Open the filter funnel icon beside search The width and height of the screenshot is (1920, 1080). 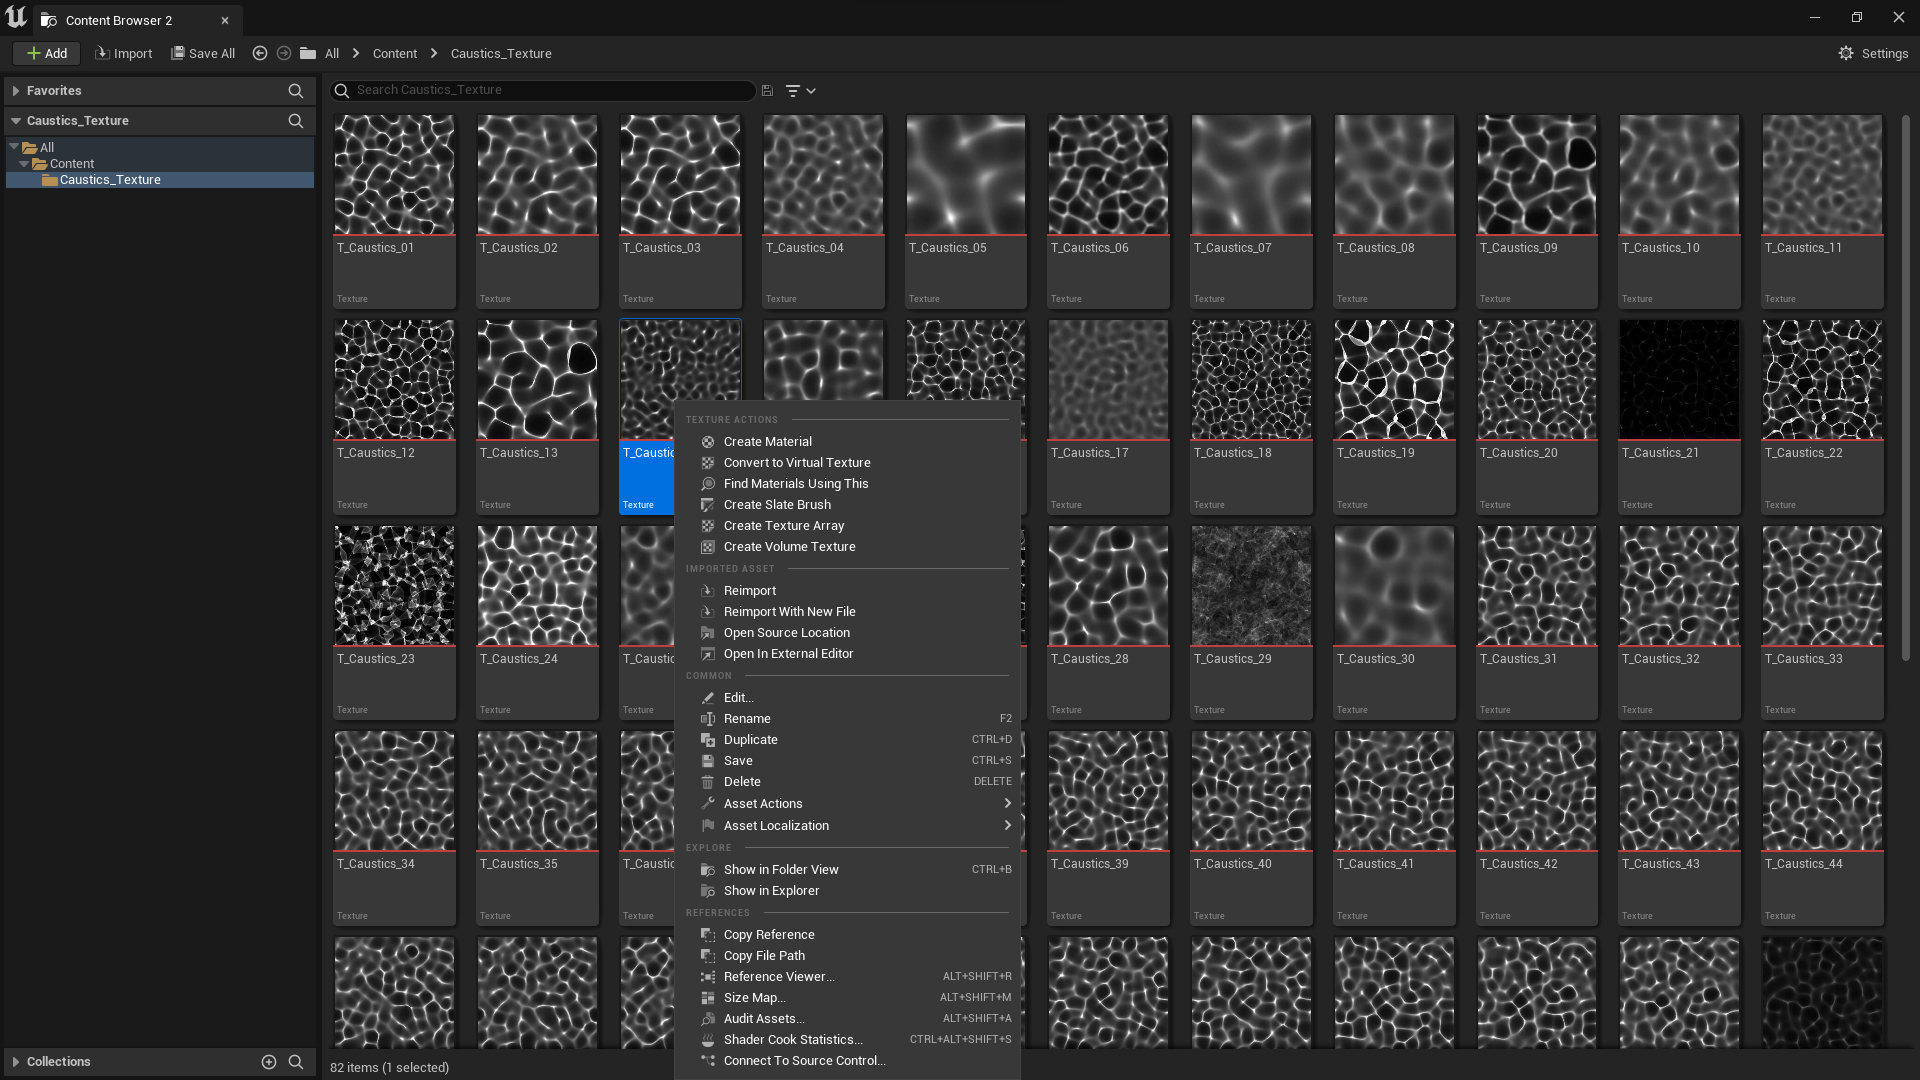793,90
